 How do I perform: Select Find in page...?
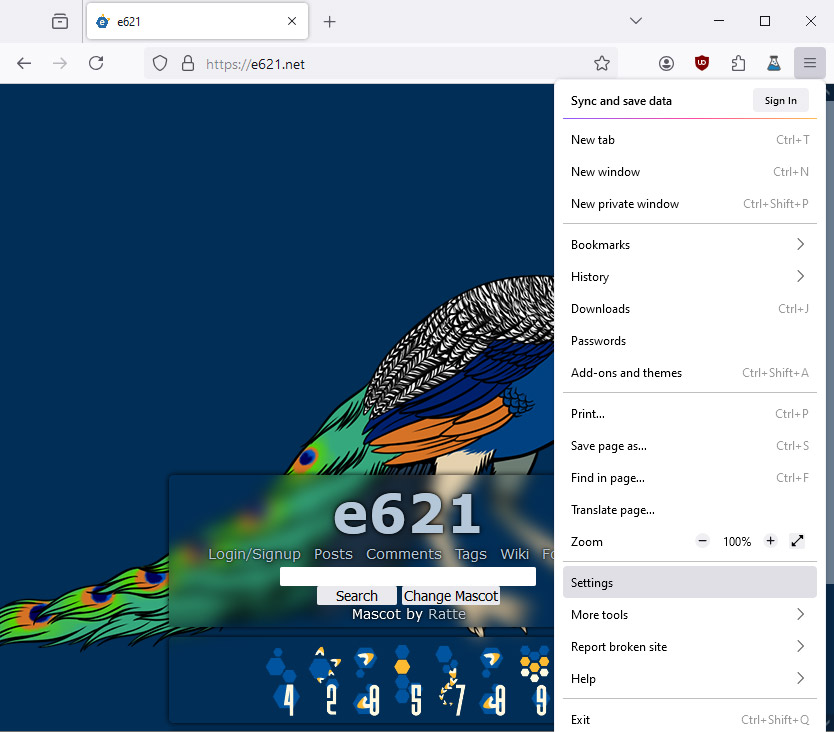pyautogui.click(x=689, y=478)
